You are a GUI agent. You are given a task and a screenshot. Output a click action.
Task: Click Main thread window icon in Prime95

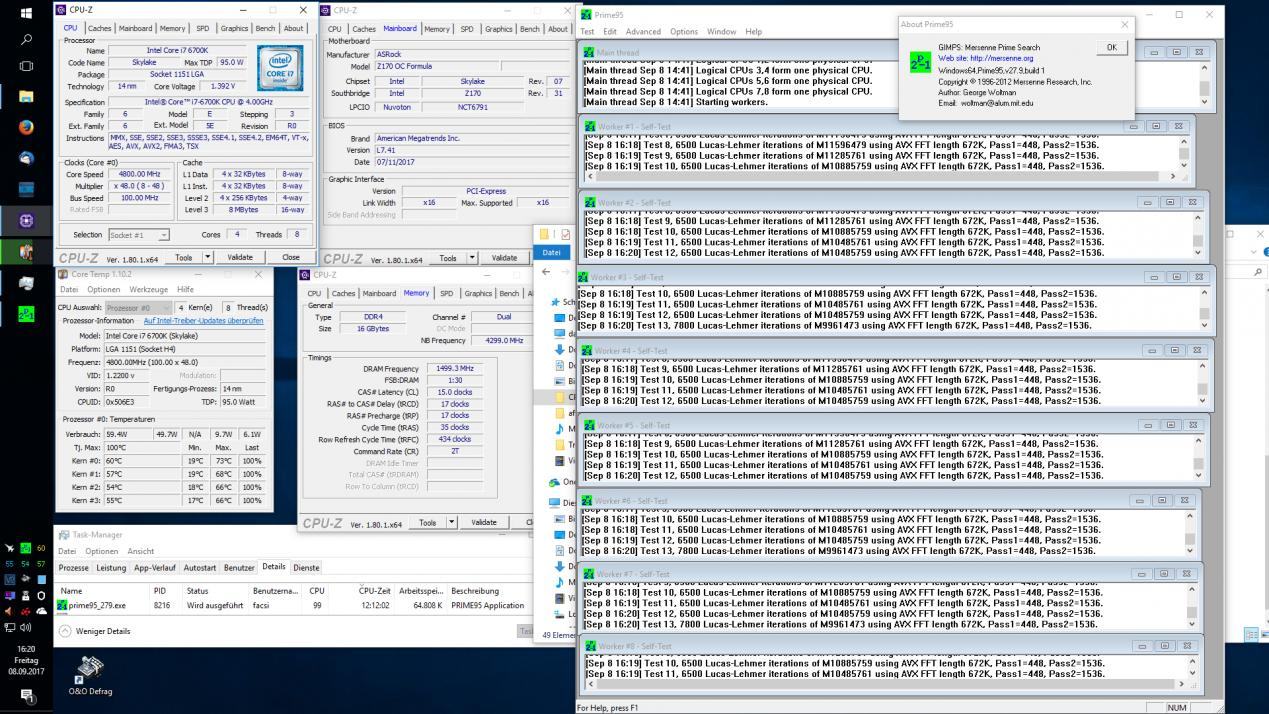[589, 52]
